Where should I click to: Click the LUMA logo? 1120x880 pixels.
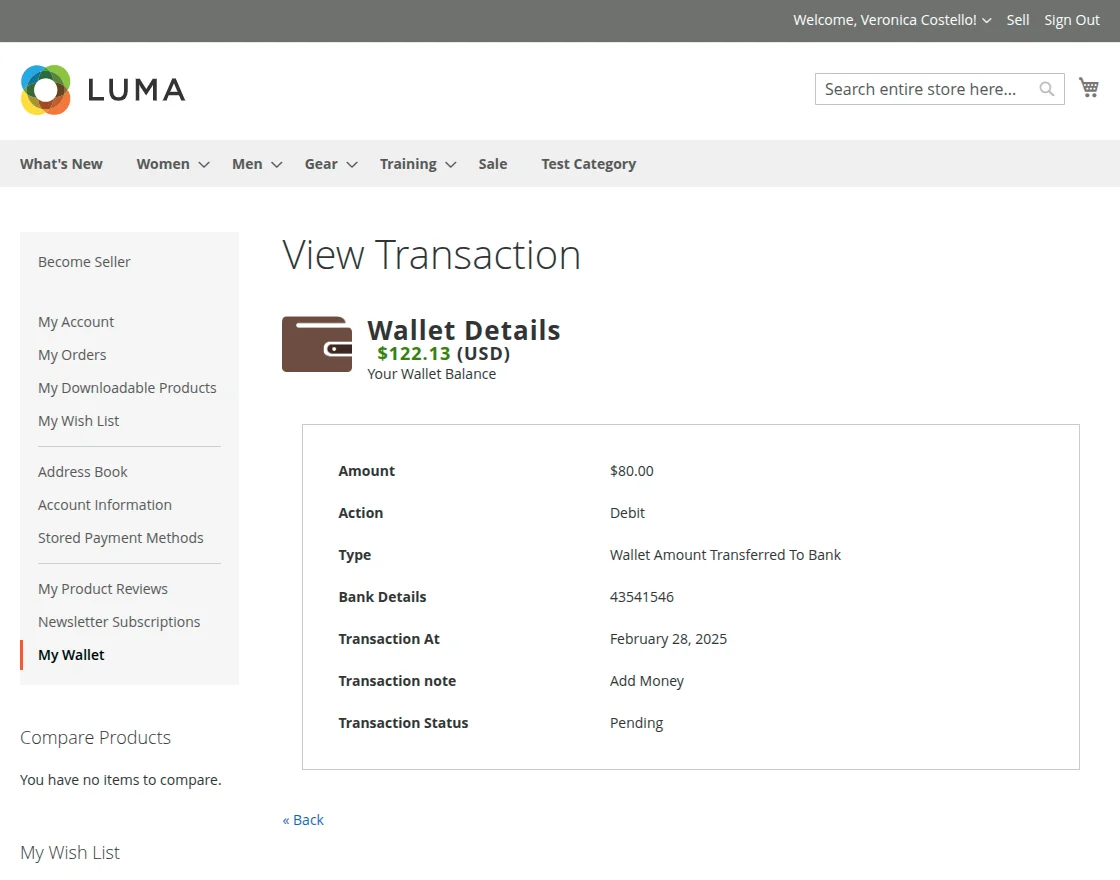(x=102, y=89)
